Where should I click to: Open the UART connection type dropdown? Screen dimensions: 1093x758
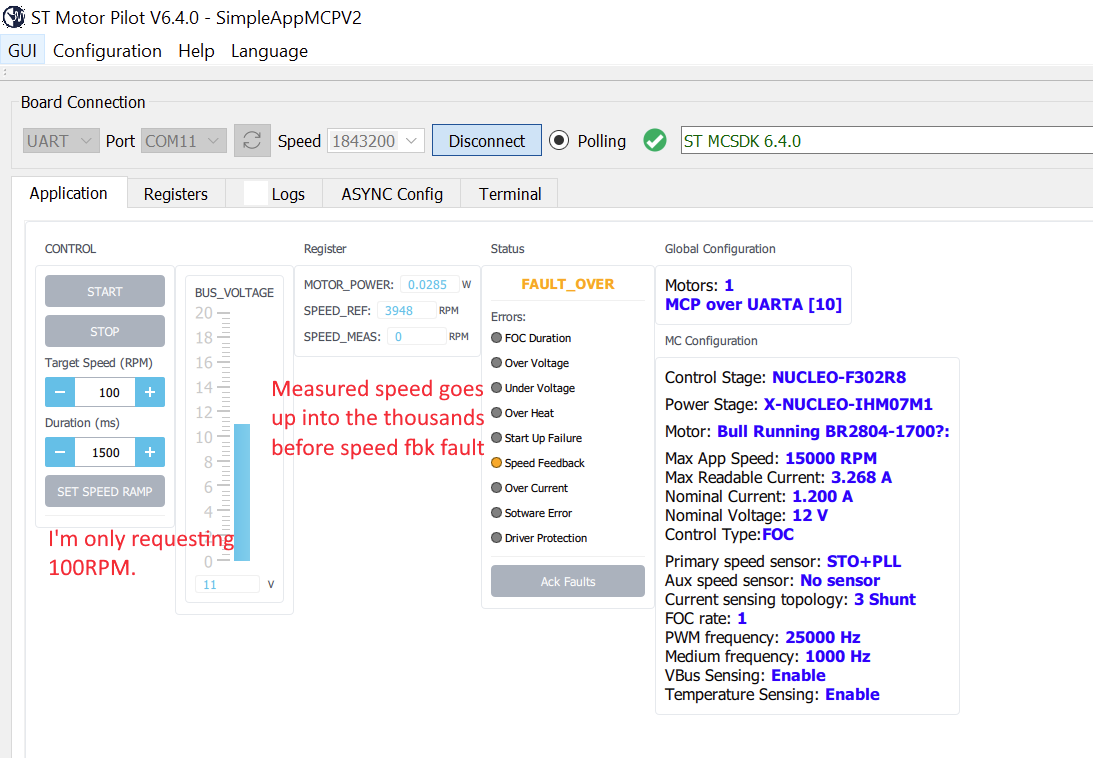pyautogui.click(x=60, y=140)
